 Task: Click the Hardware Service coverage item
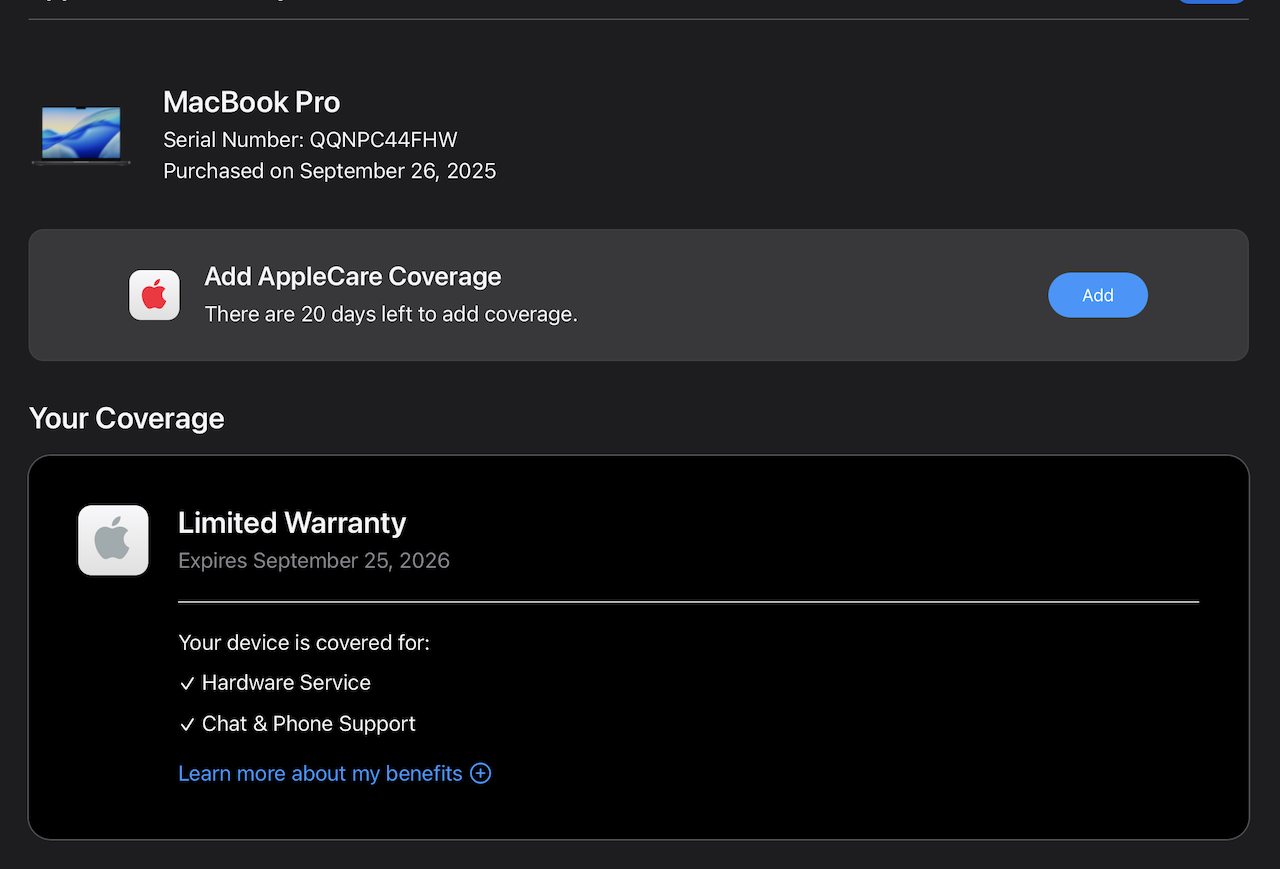[286, 683]
